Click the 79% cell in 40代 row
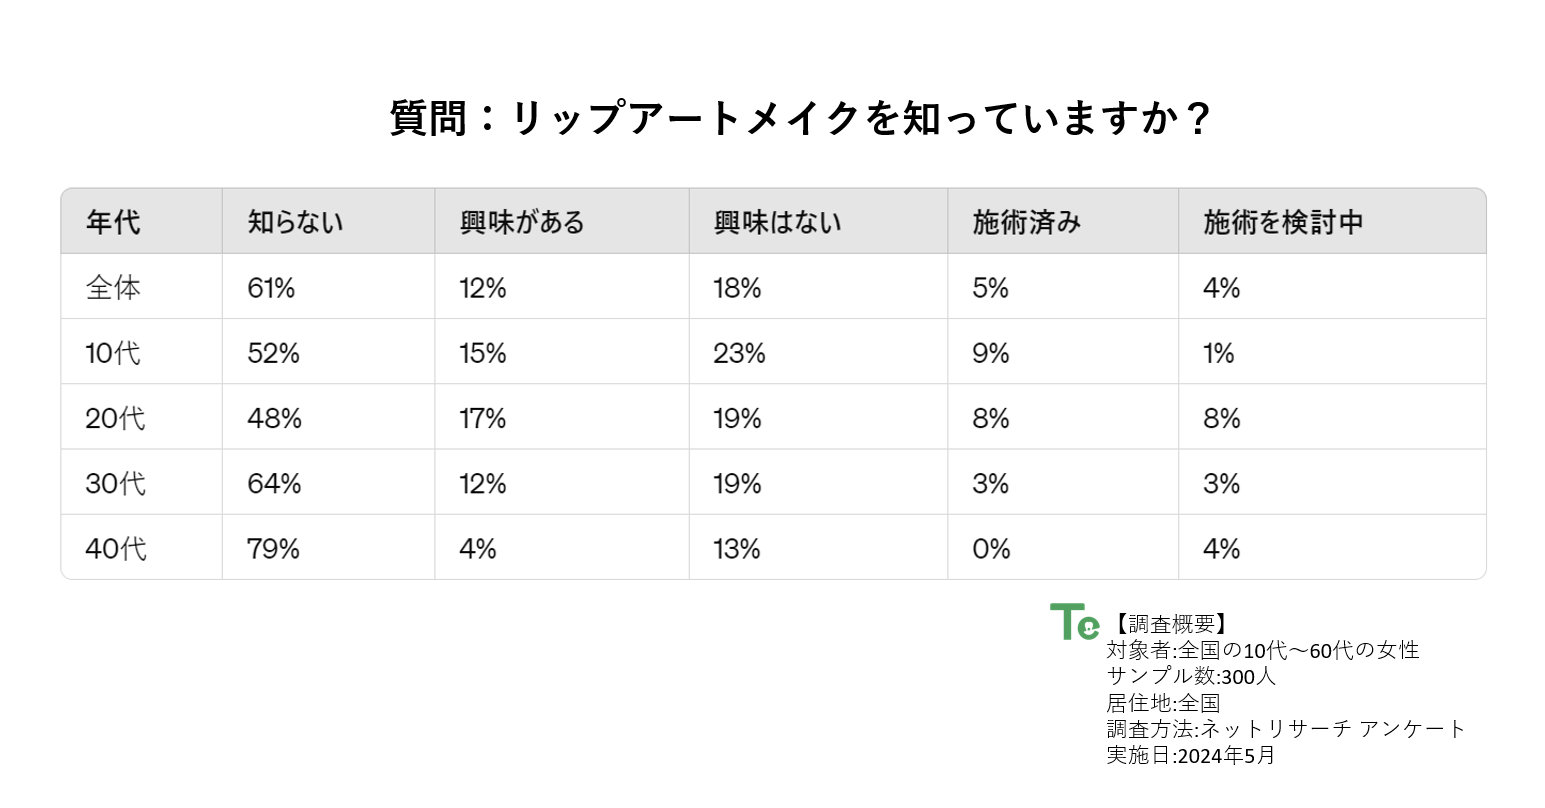1545x808 pixels. tap(273, 549)
